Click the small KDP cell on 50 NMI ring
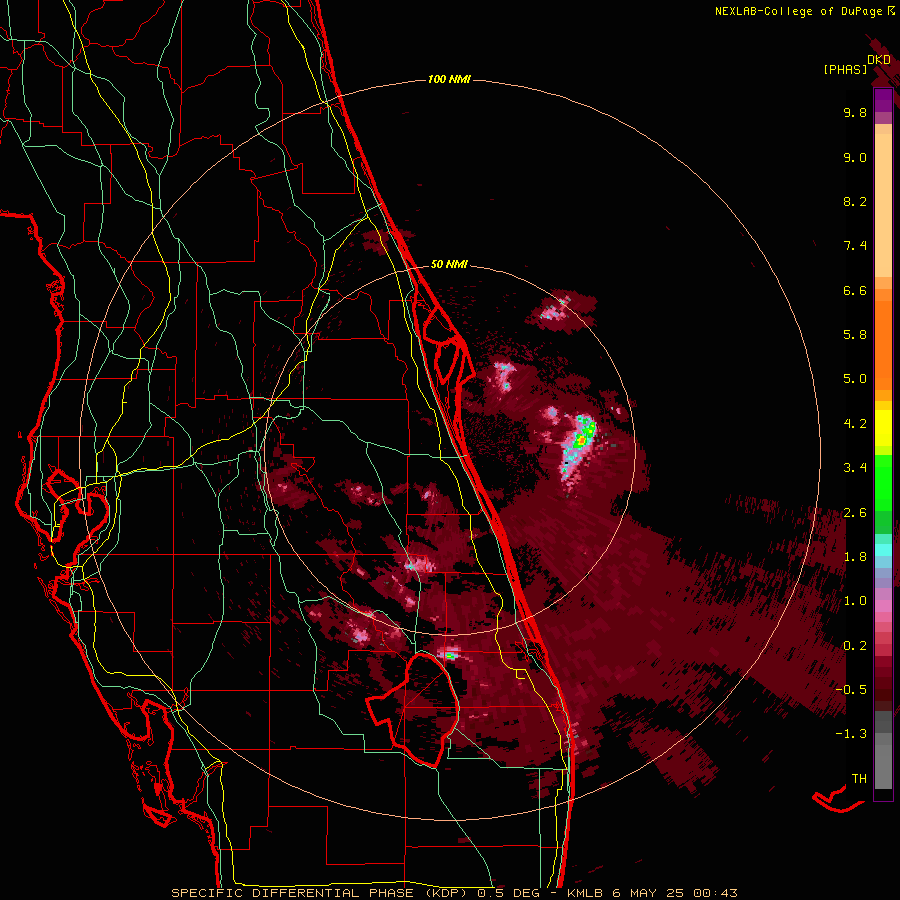The width and height of the screenshot is (900, 900). tap(560, 310)
